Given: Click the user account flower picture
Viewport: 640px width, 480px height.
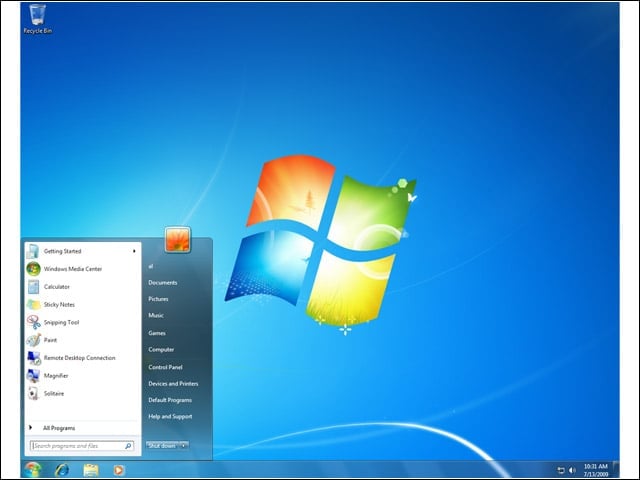Looking at the screenshot, I should 178,239.
